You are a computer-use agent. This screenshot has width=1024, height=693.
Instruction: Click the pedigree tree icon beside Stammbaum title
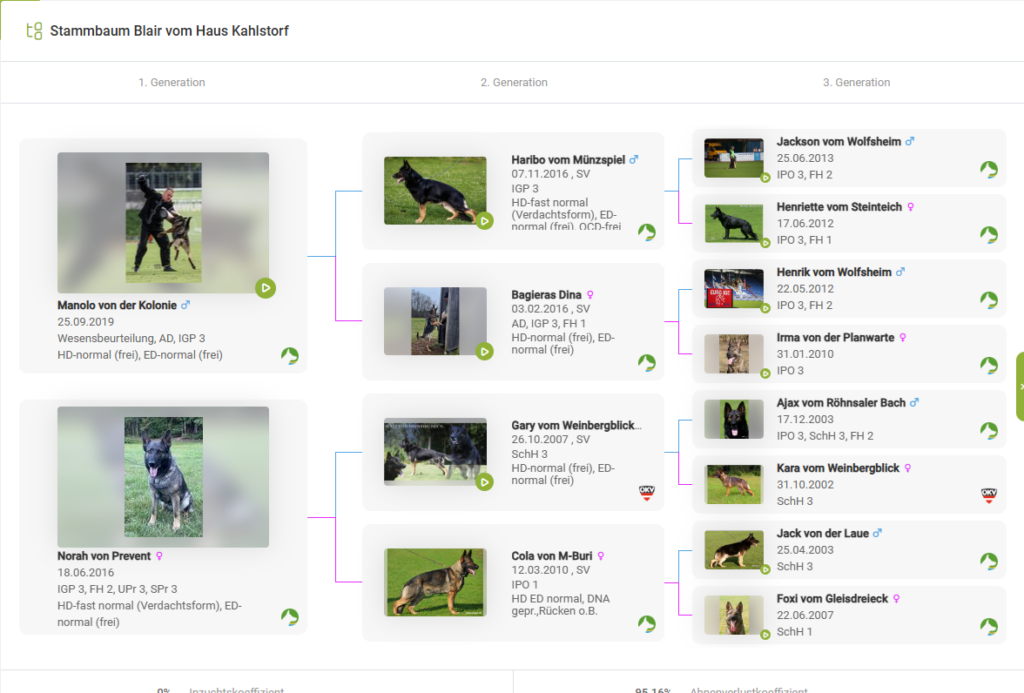click(x=34, y=31)
